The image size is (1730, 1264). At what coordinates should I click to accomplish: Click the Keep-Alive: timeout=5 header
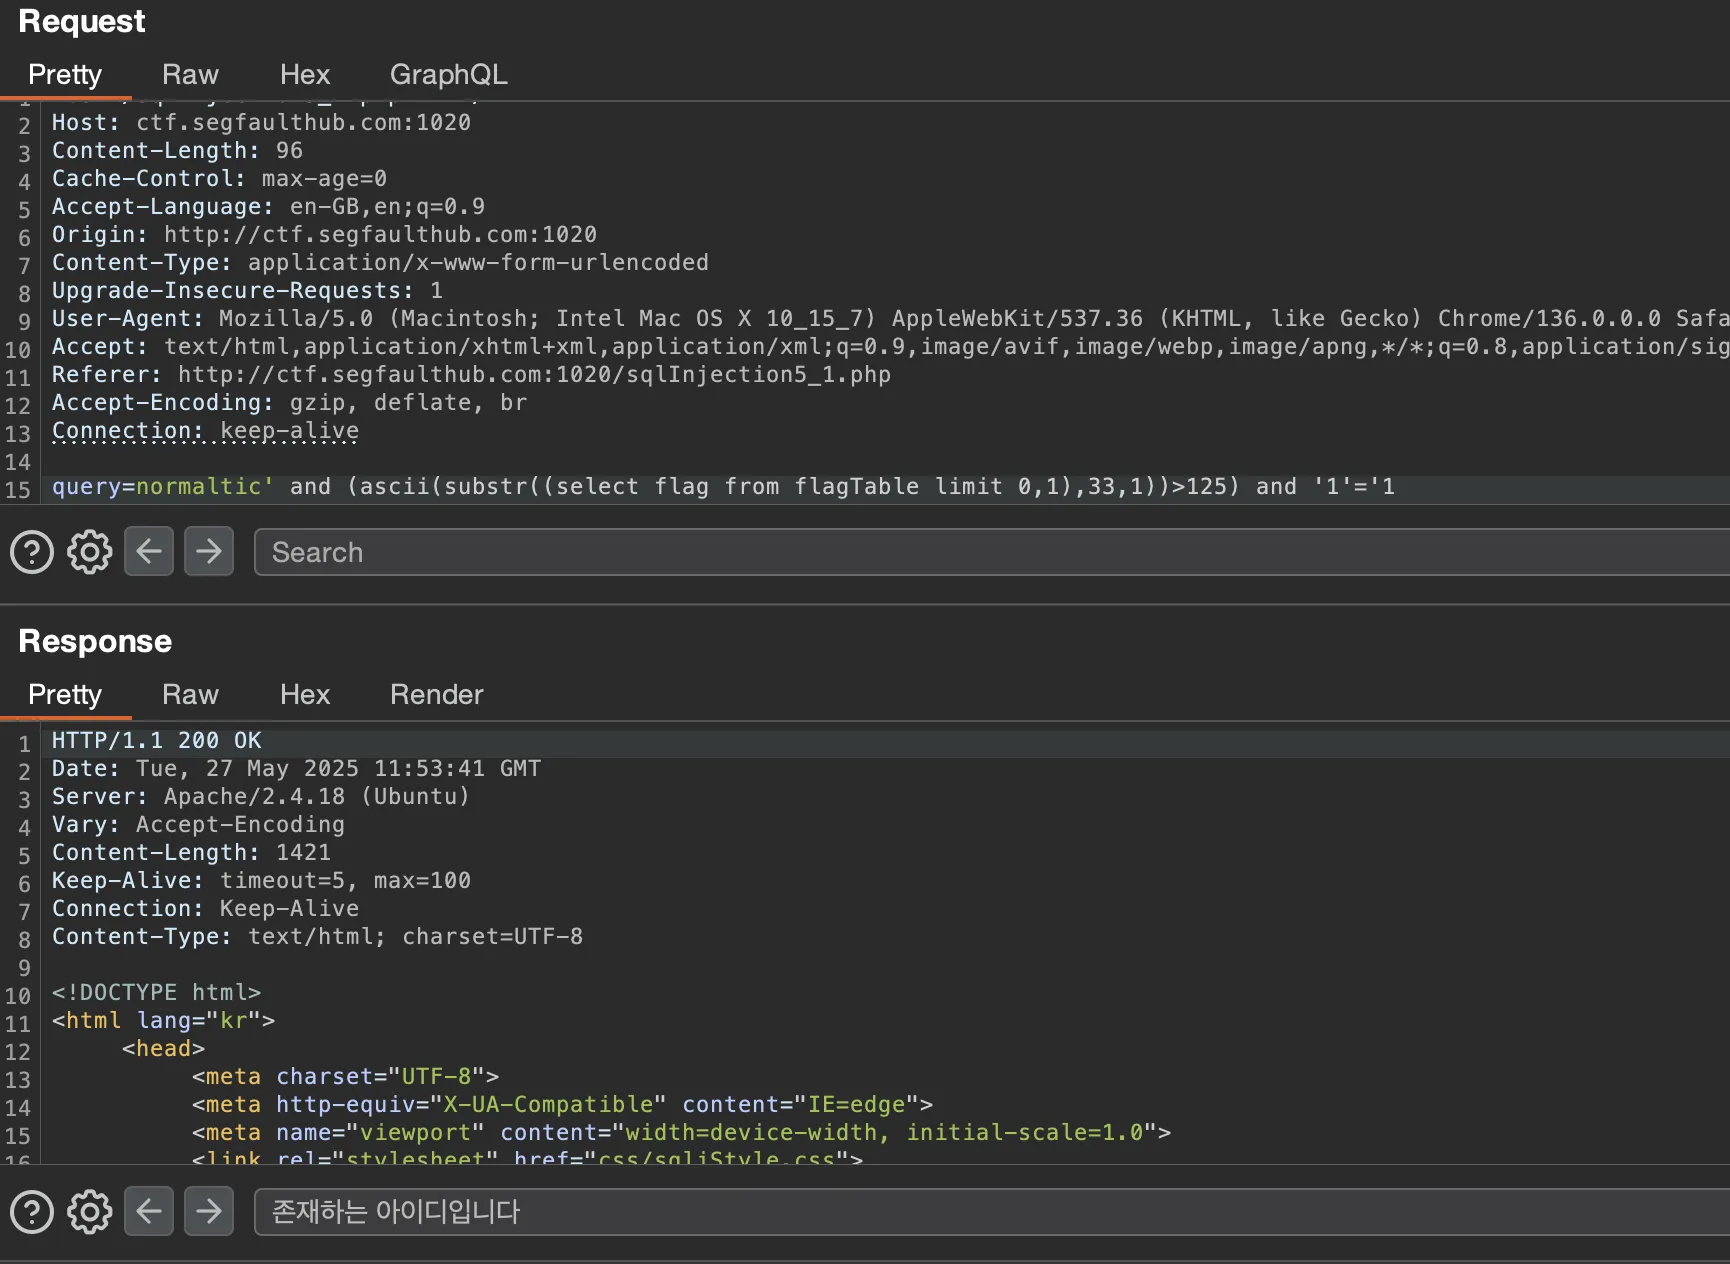[261, 880]
